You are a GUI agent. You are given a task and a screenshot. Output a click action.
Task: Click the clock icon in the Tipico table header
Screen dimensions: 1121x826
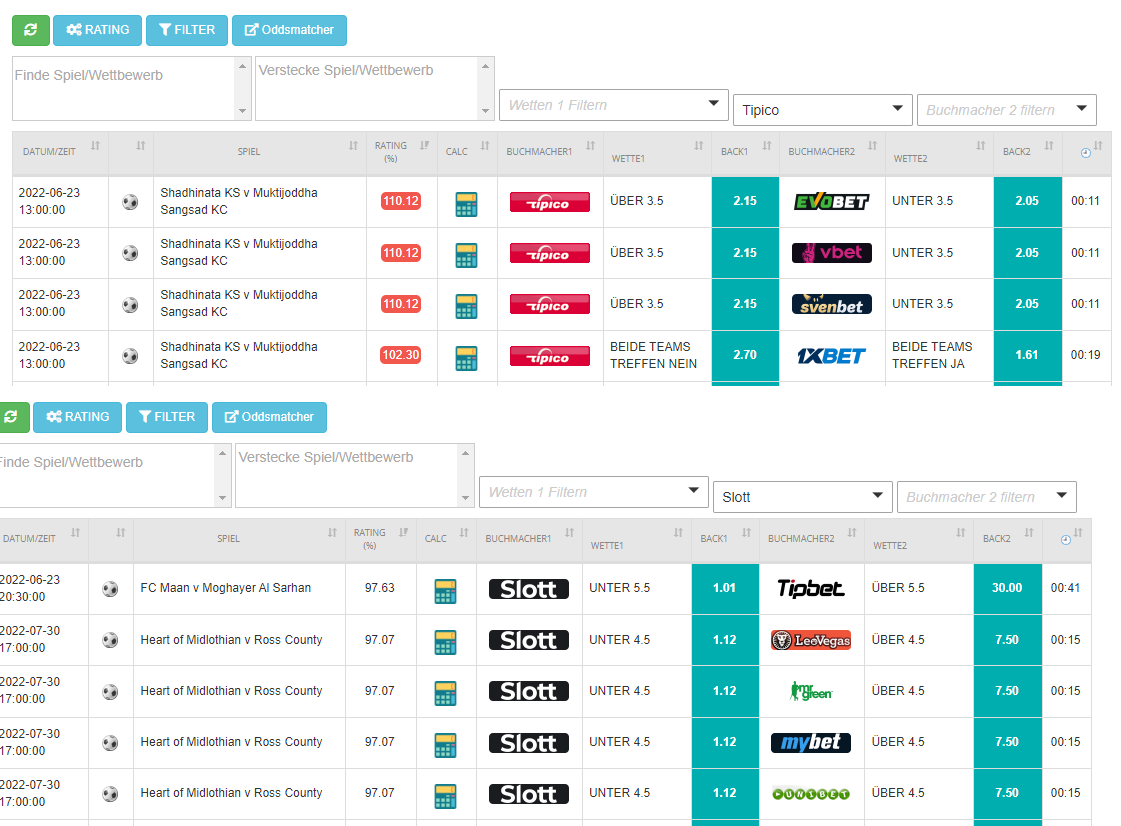click(1086, 153)
